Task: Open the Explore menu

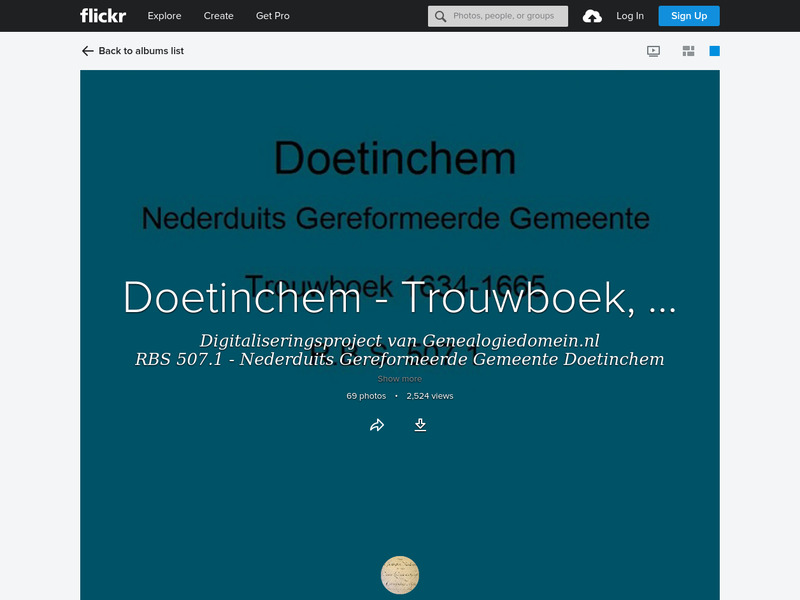Action: pyautogui.click(x=164, y=16)
